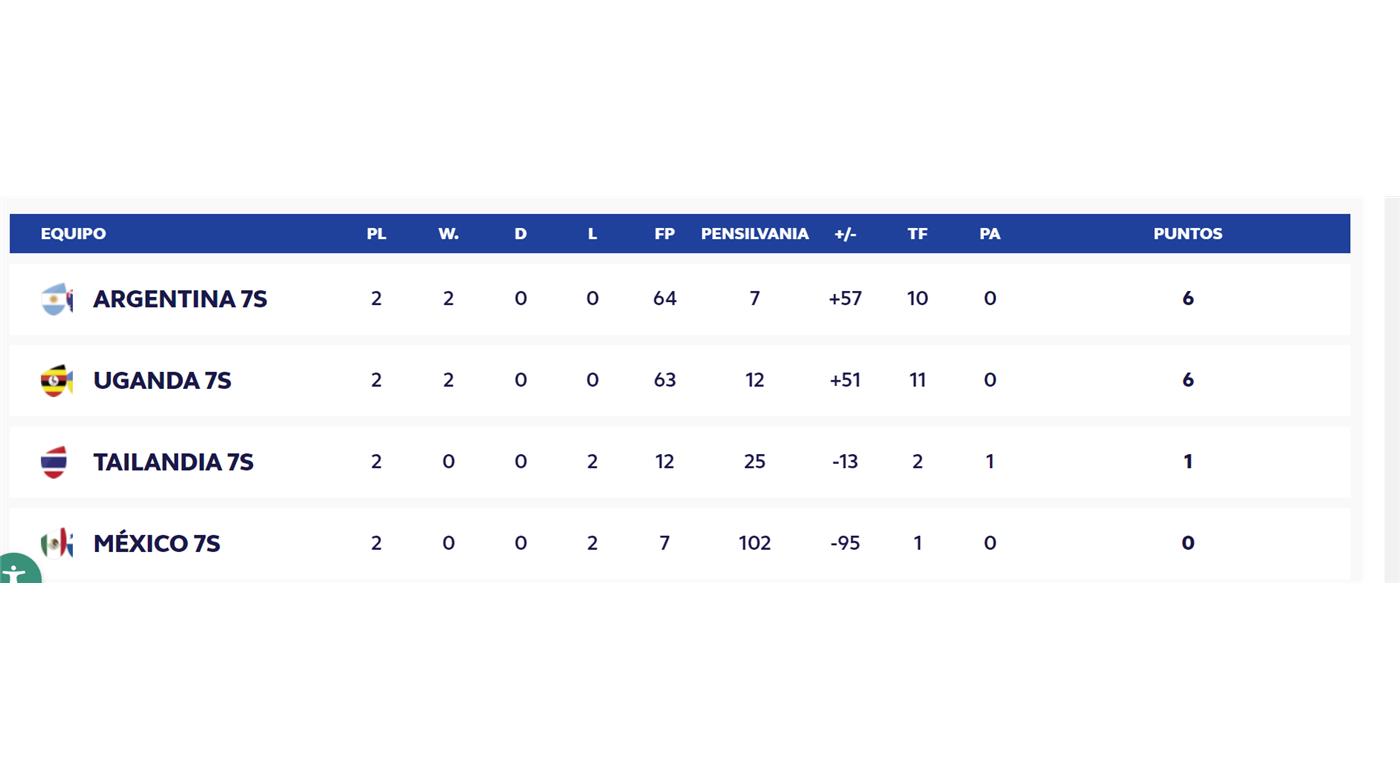Open the accessibility widget icon
Screen dimensions: 1400x780
[x=15, y=571]
